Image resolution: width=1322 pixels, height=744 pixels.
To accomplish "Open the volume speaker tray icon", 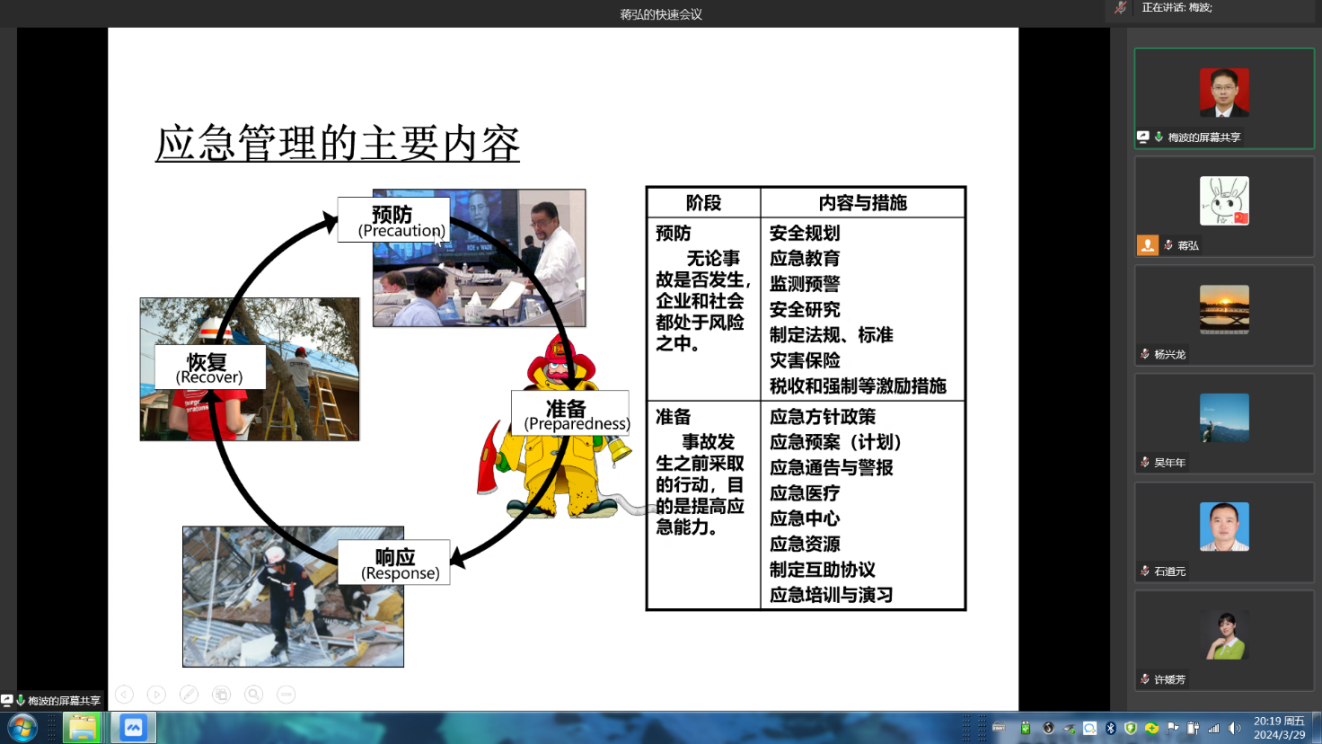I will coord(1234,728).
